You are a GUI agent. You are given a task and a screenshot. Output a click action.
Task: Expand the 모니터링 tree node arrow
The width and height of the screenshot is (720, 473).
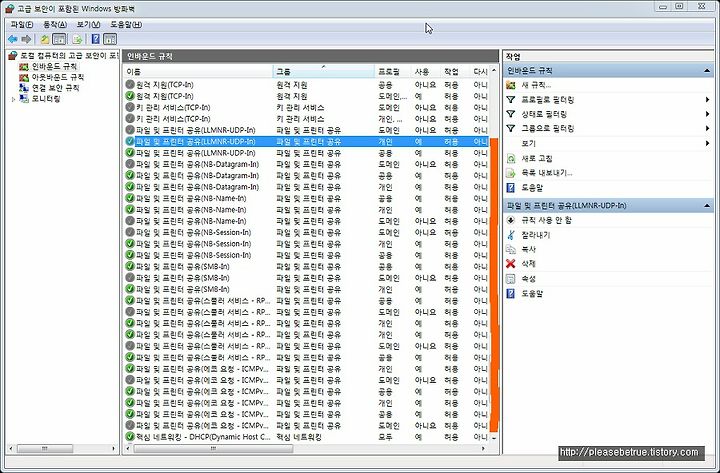[x=13, y=99]
